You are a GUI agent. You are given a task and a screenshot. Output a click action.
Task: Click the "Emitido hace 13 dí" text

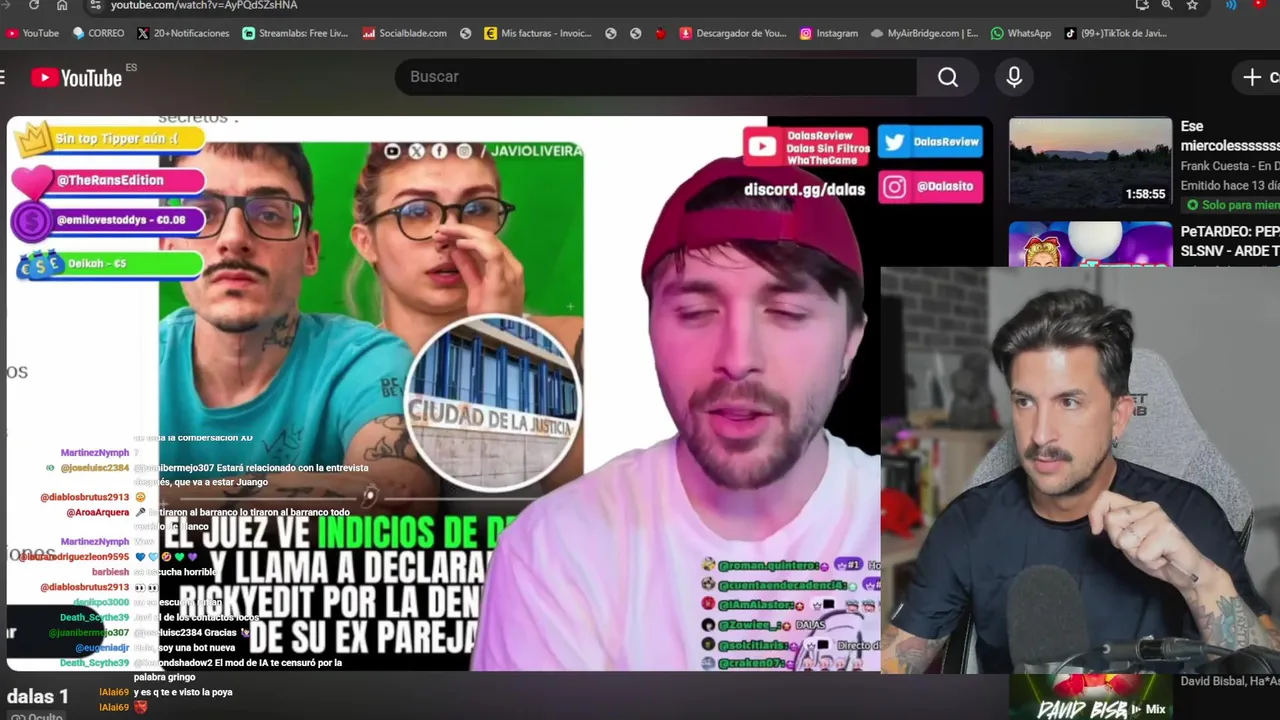(1230, 185)
